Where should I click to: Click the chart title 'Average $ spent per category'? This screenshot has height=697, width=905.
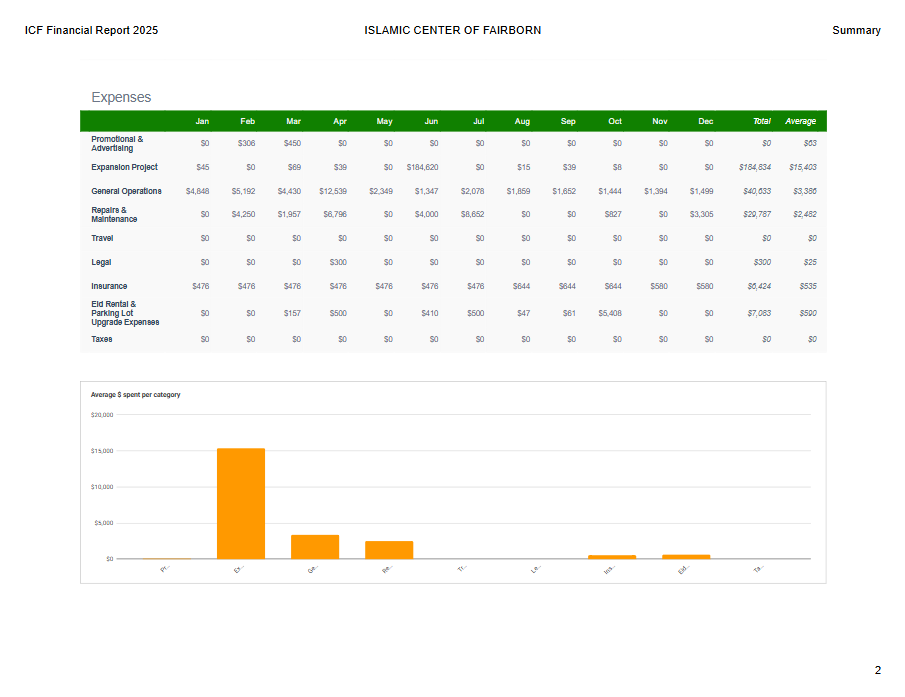135,395
